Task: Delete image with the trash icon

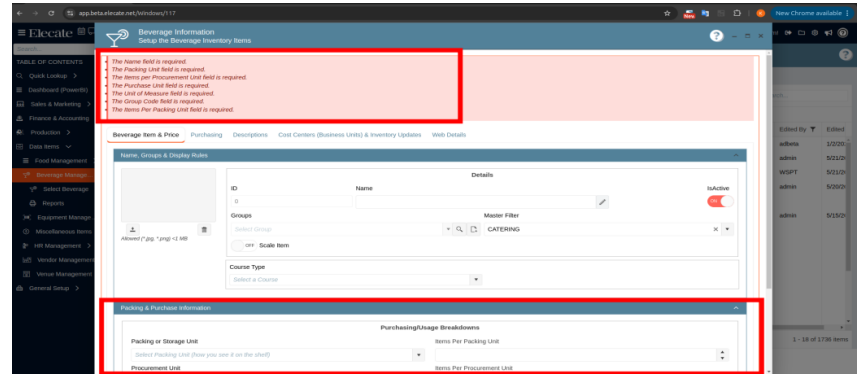Action: 204,229
